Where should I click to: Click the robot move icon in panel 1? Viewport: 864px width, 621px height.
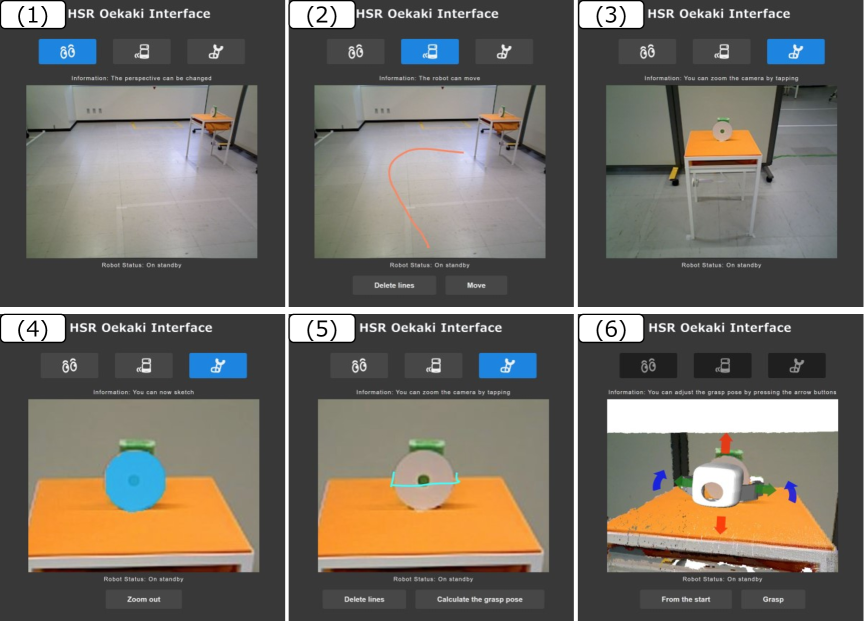coord(142,52)
